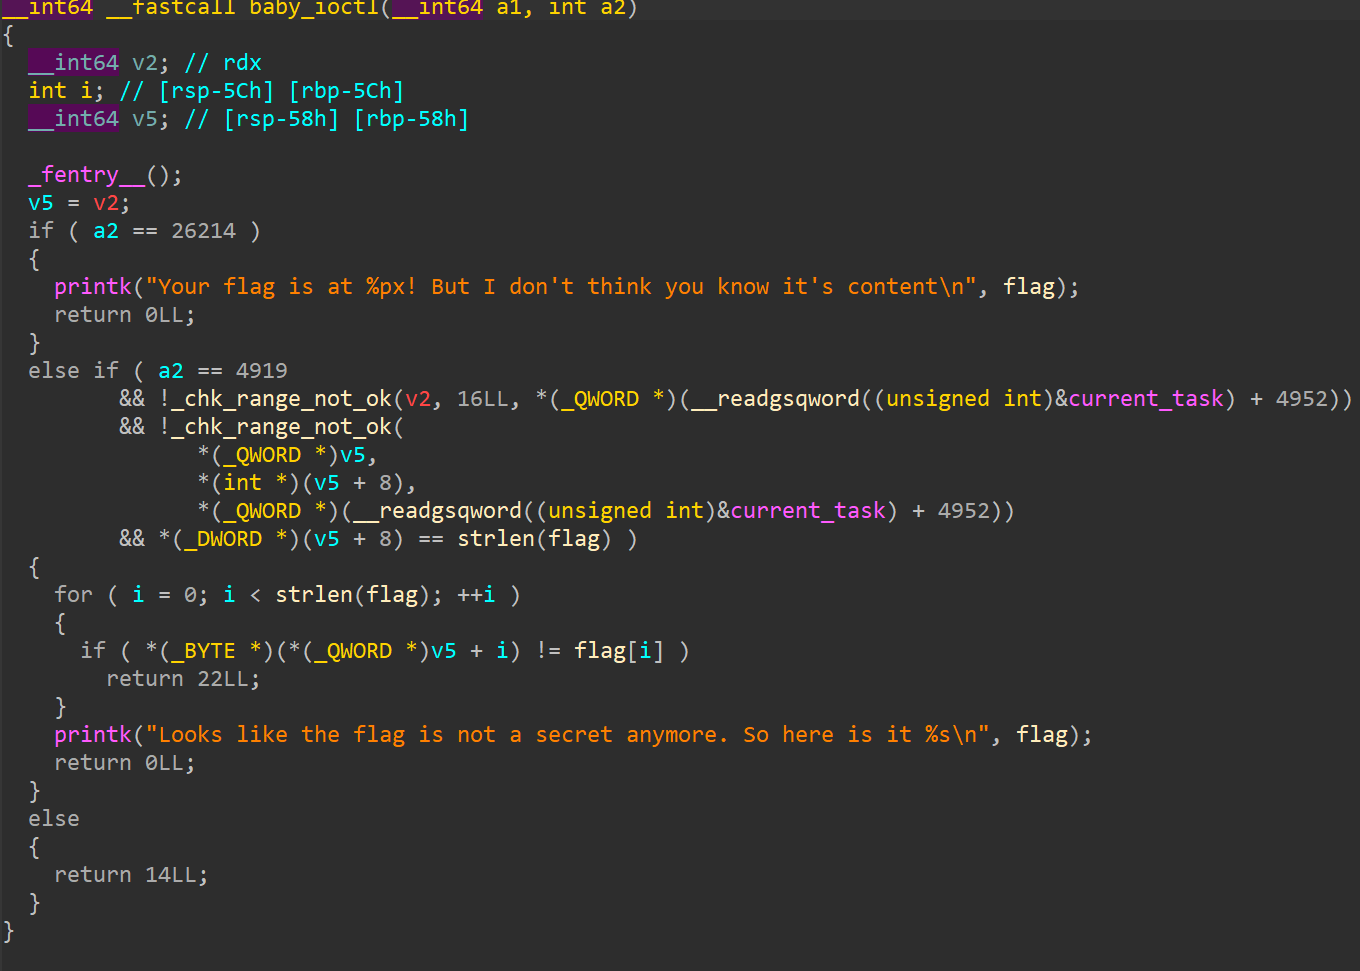This screenshot has width=1360, height=971.
Task: Click variable v5 in its declaration
Action: 145,119
